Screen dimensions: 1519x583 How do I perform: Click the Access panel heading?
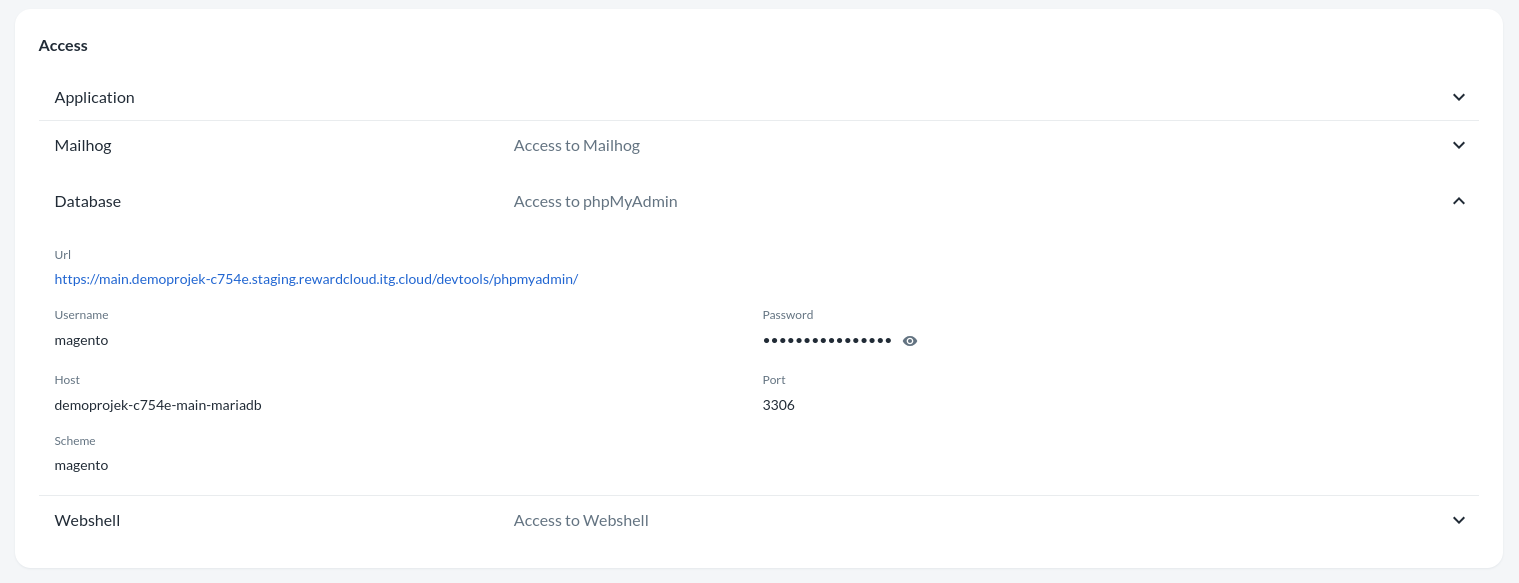point(62,45)
